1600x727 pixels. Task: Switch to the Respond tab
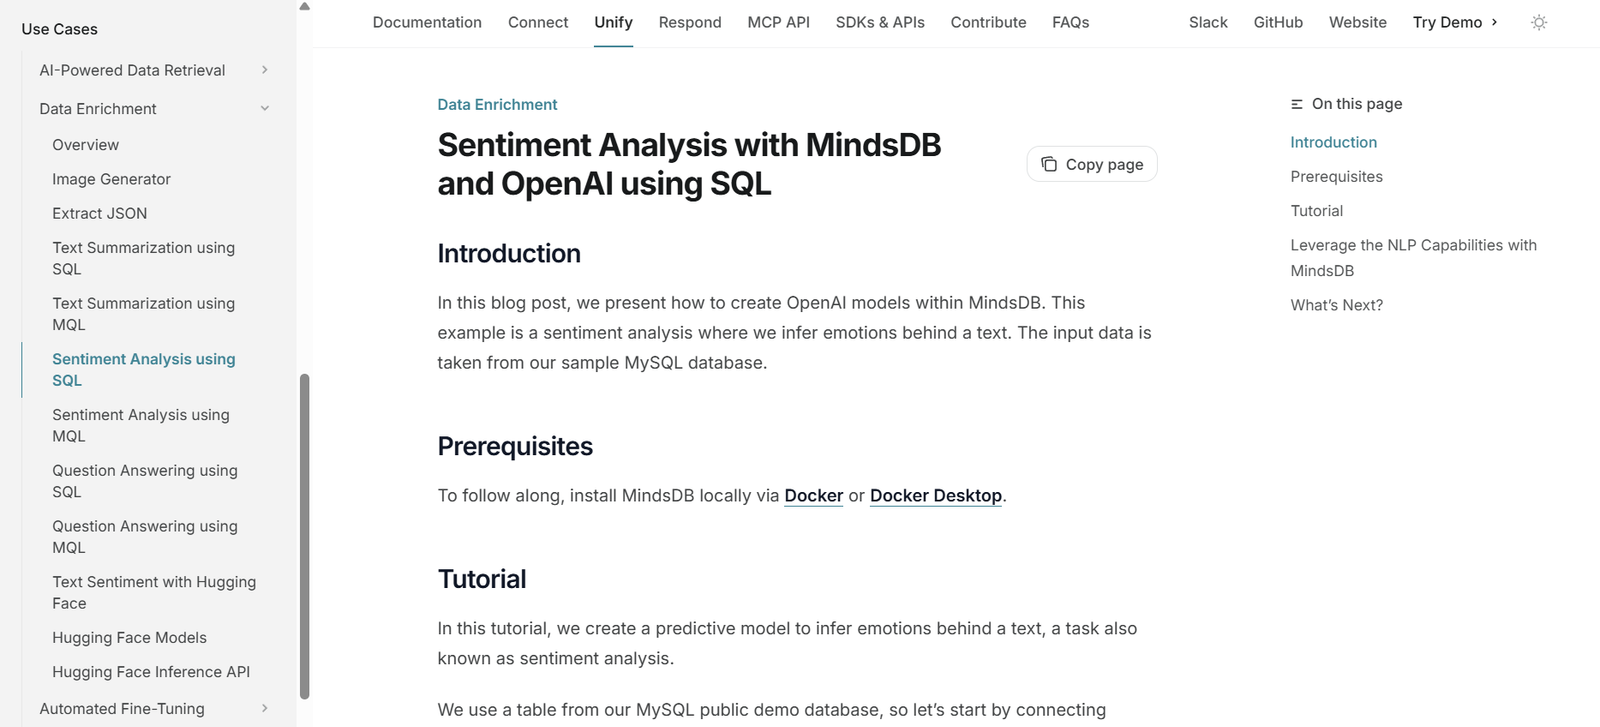(690, 21)
